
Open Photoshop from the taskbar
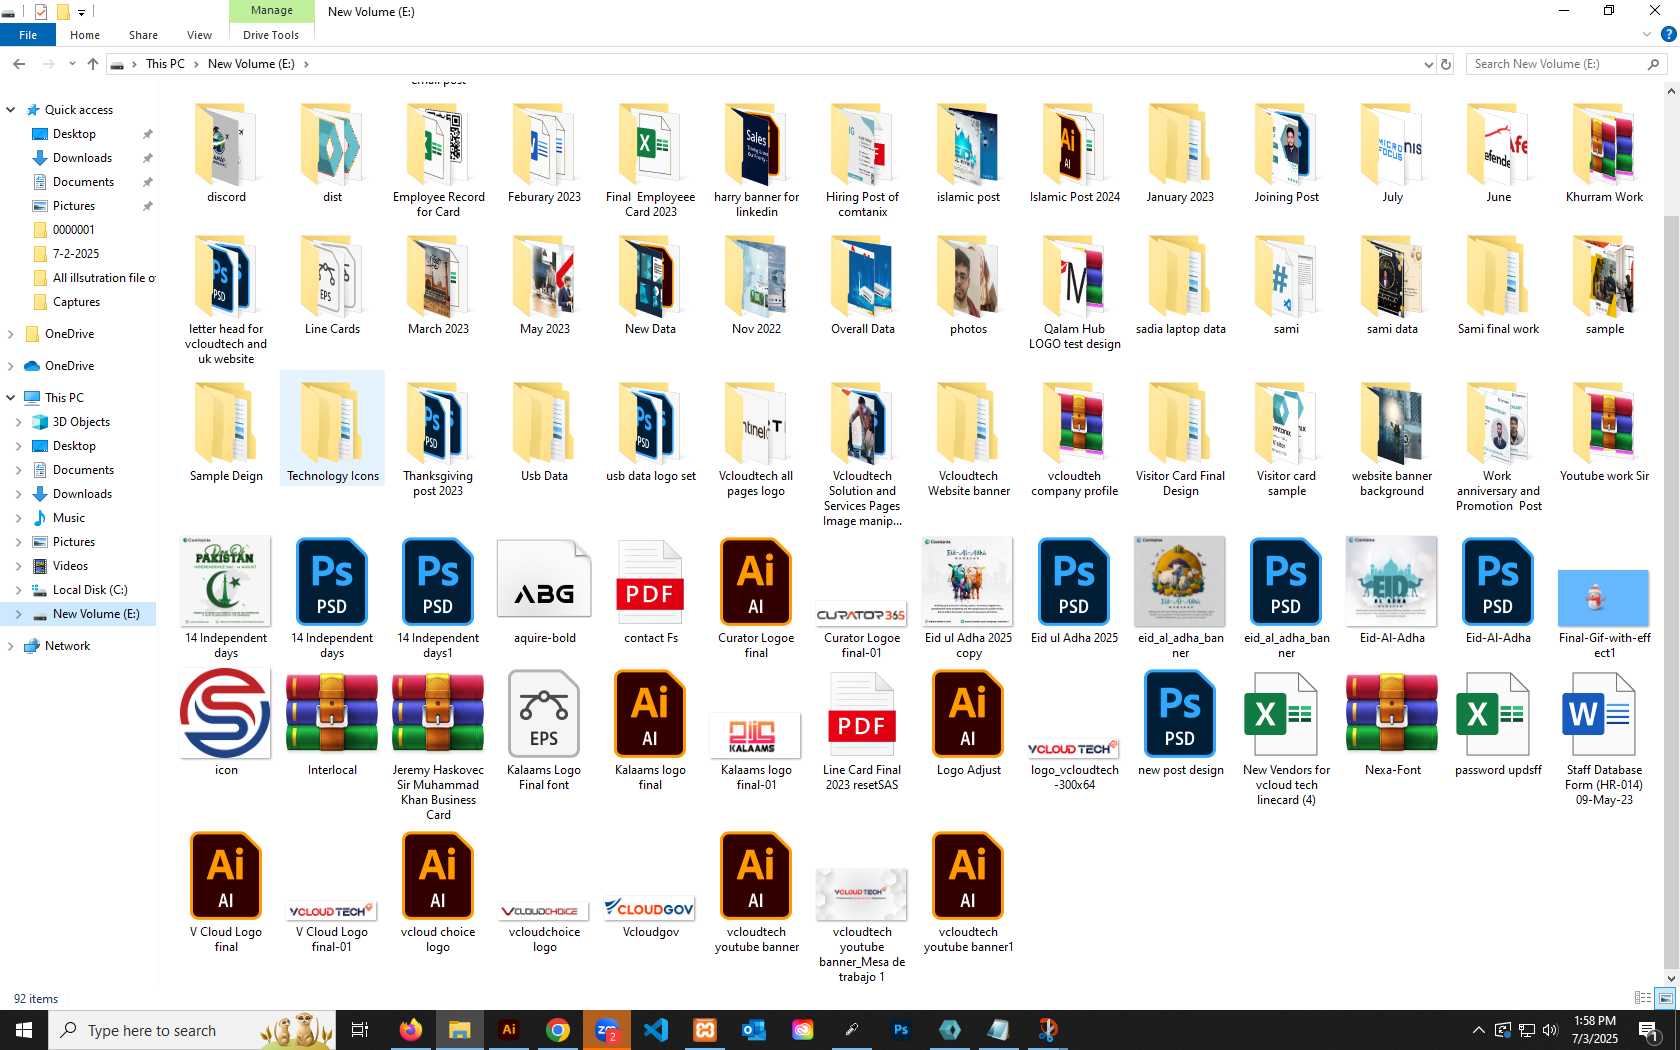click(x=901, y=1030)
